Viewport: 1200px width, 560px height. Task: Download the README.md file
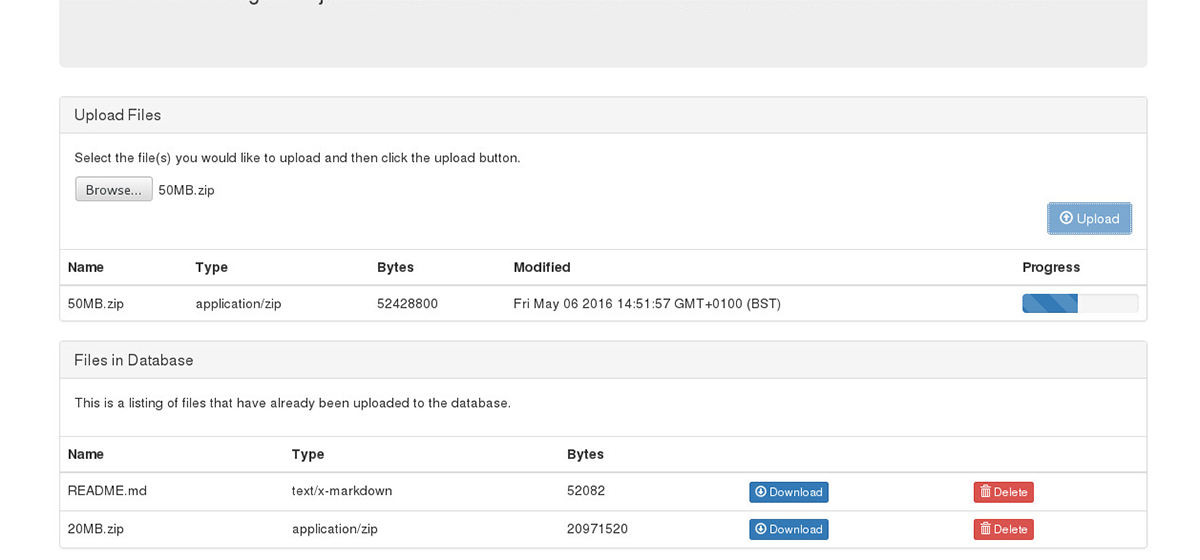point(789,492)
